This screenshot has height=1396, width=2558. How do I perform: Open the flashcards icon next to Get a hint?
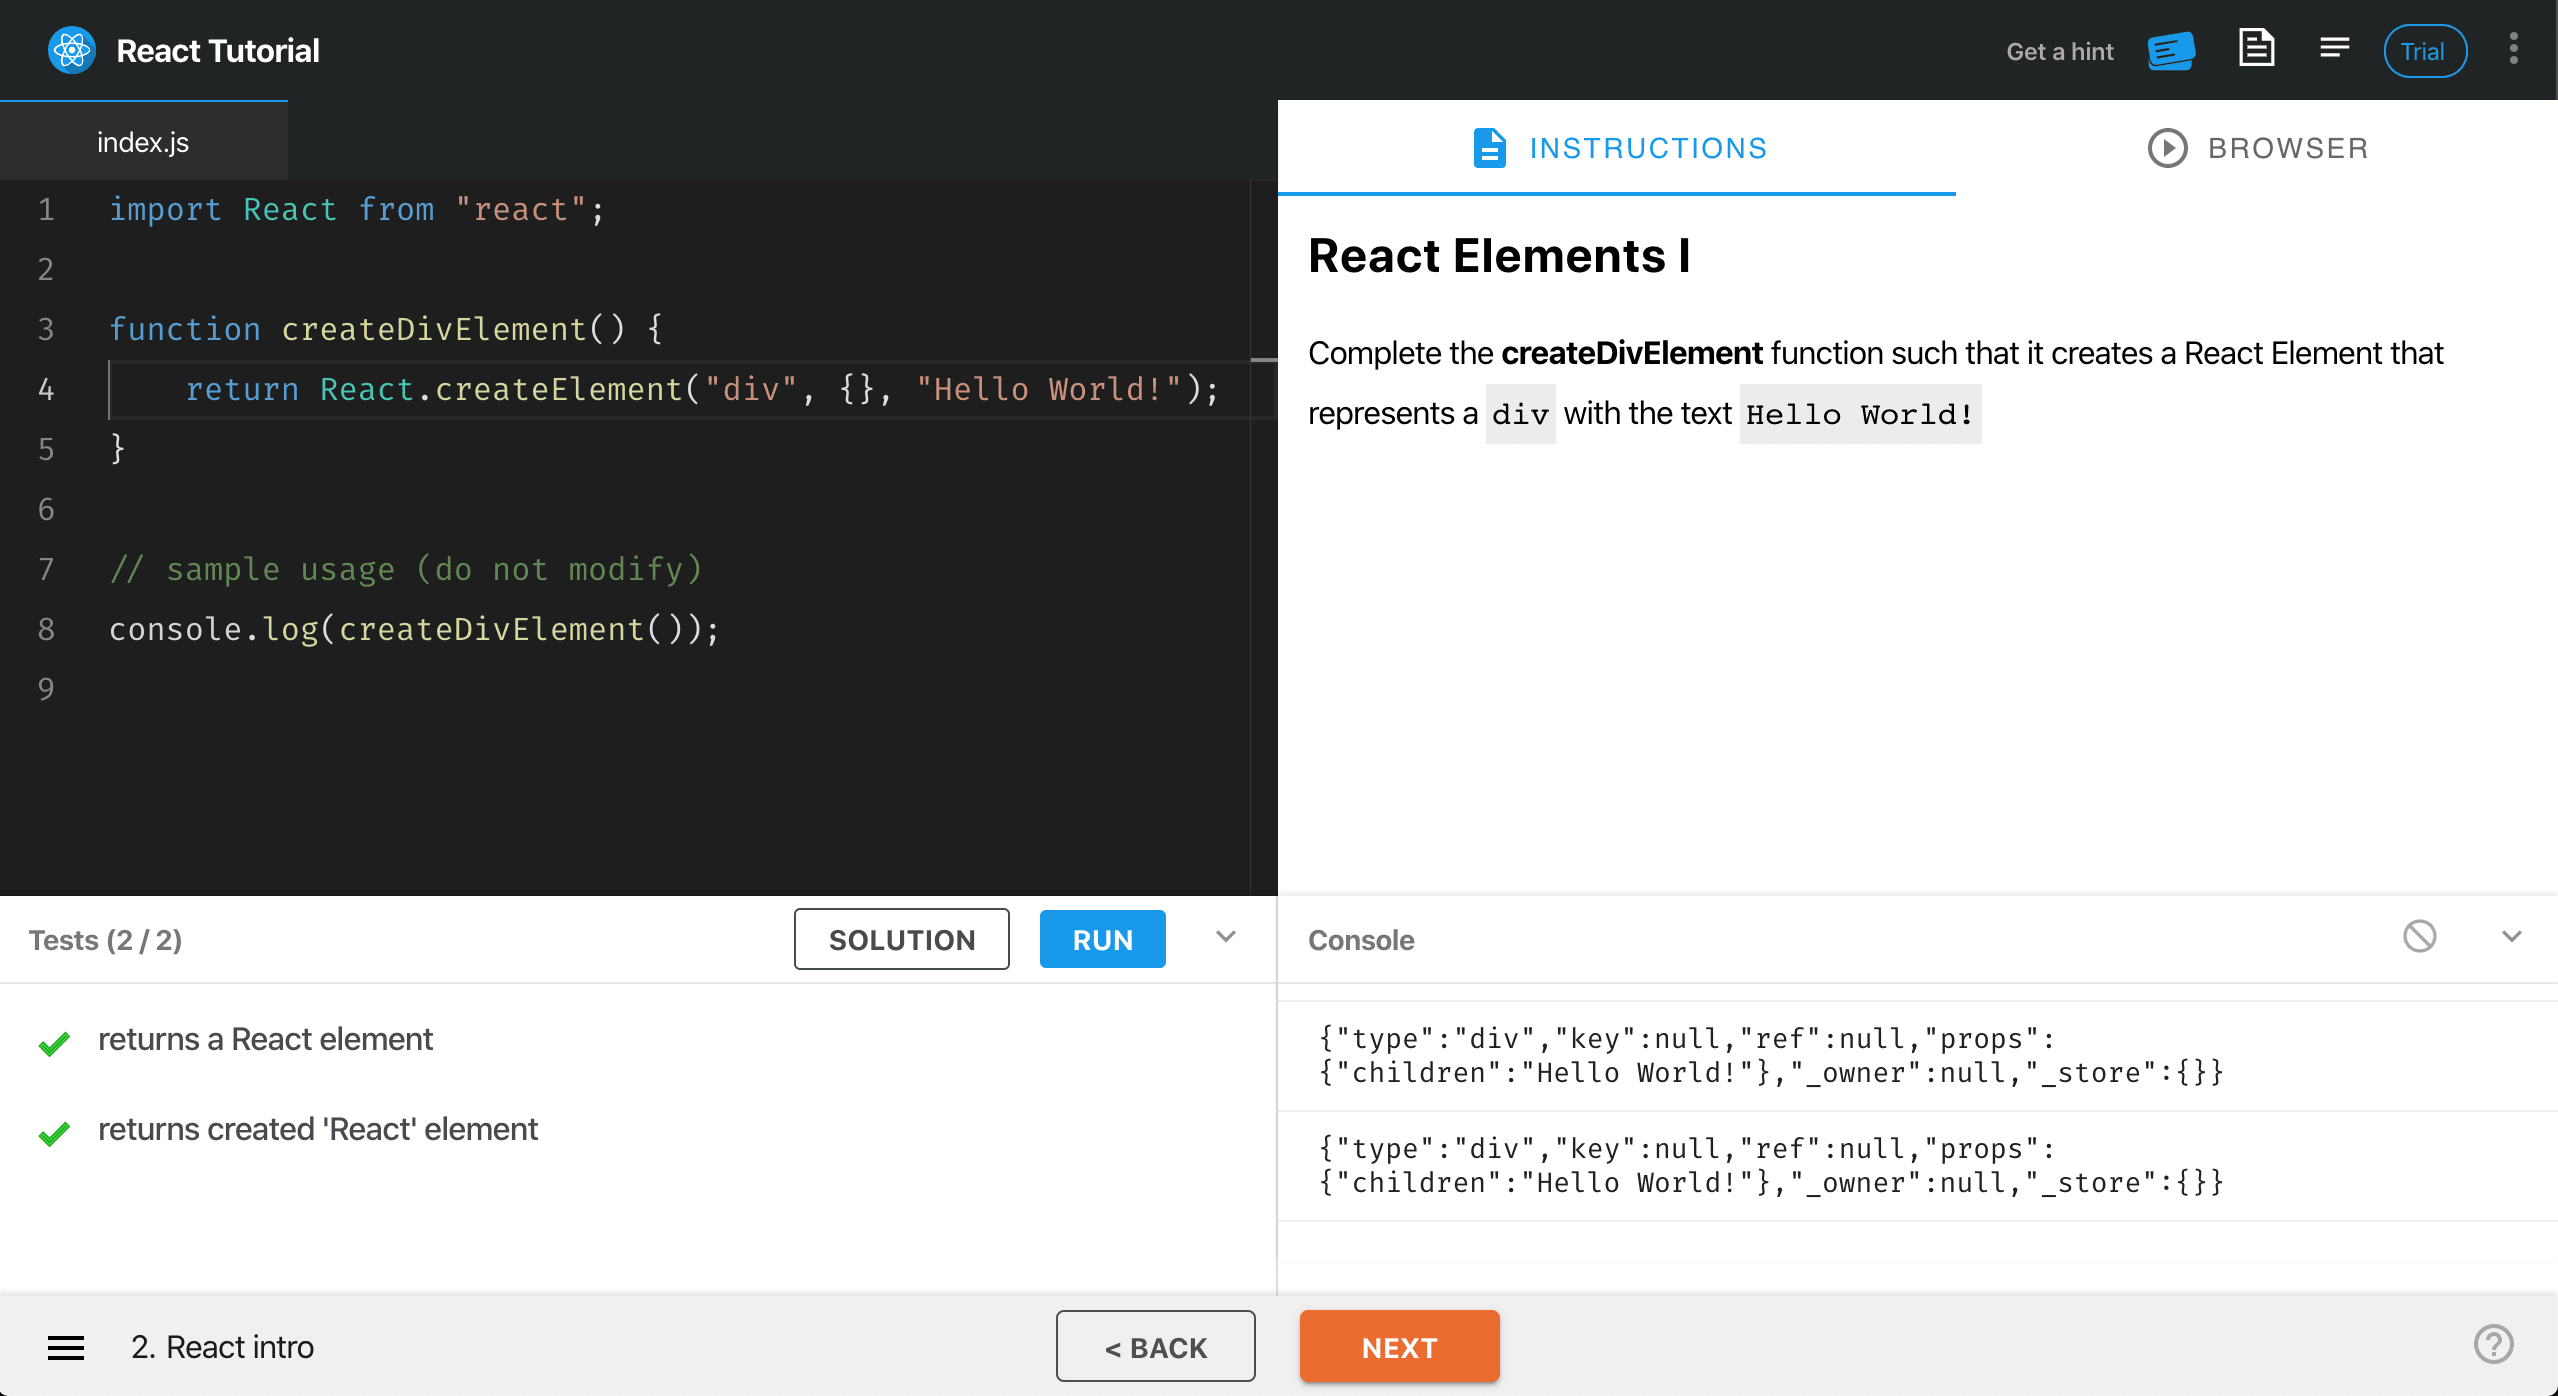[2169, 50]
